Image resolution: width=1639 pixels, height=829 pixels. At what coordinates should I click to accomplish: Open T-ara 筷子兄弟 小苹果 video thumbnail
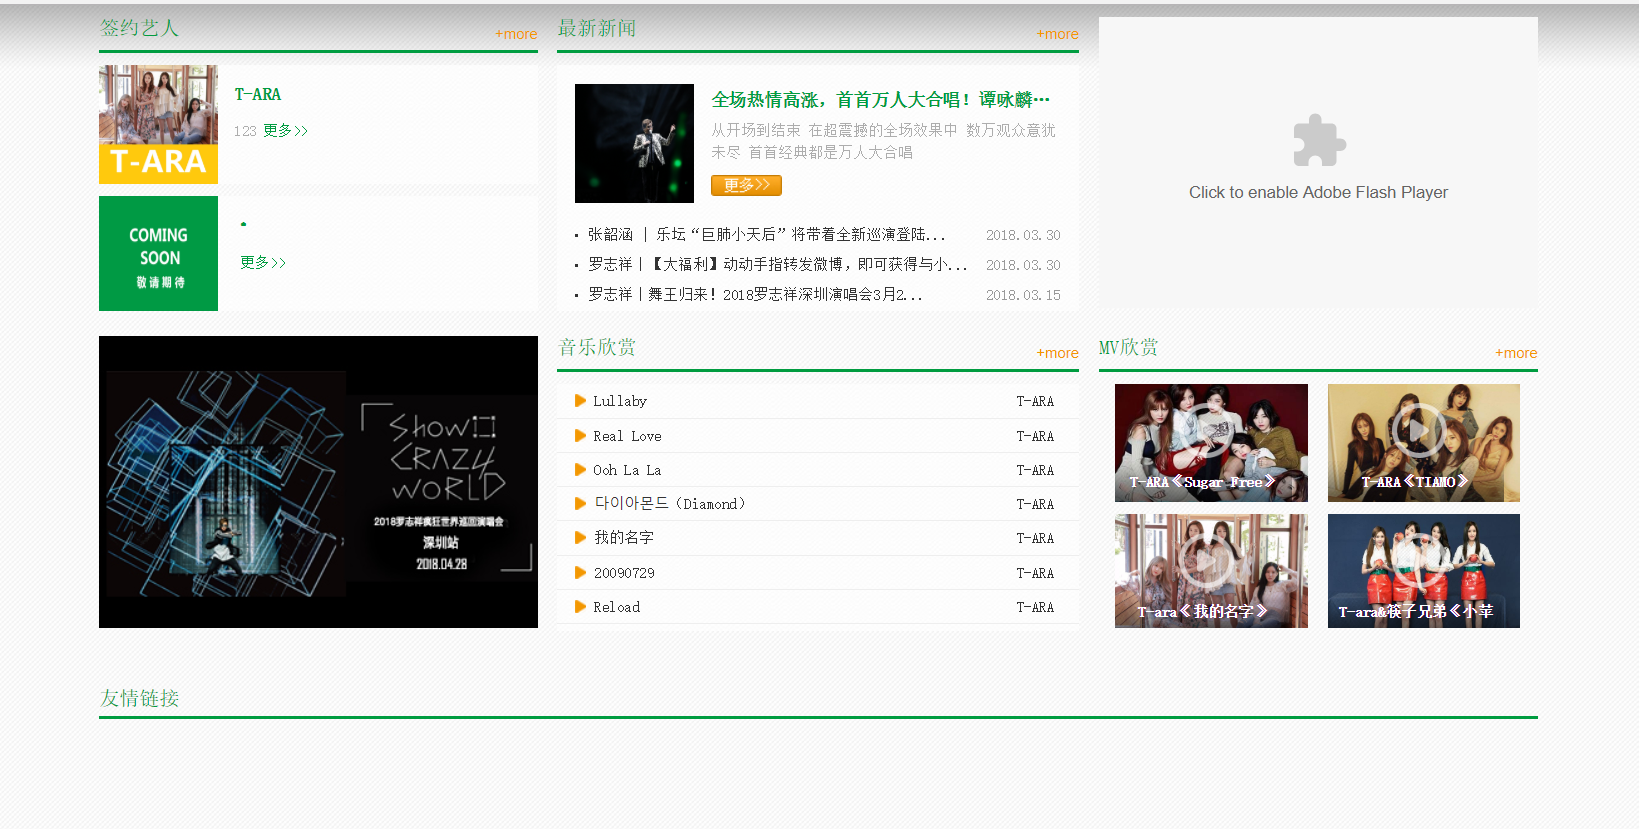point(1423,570)
